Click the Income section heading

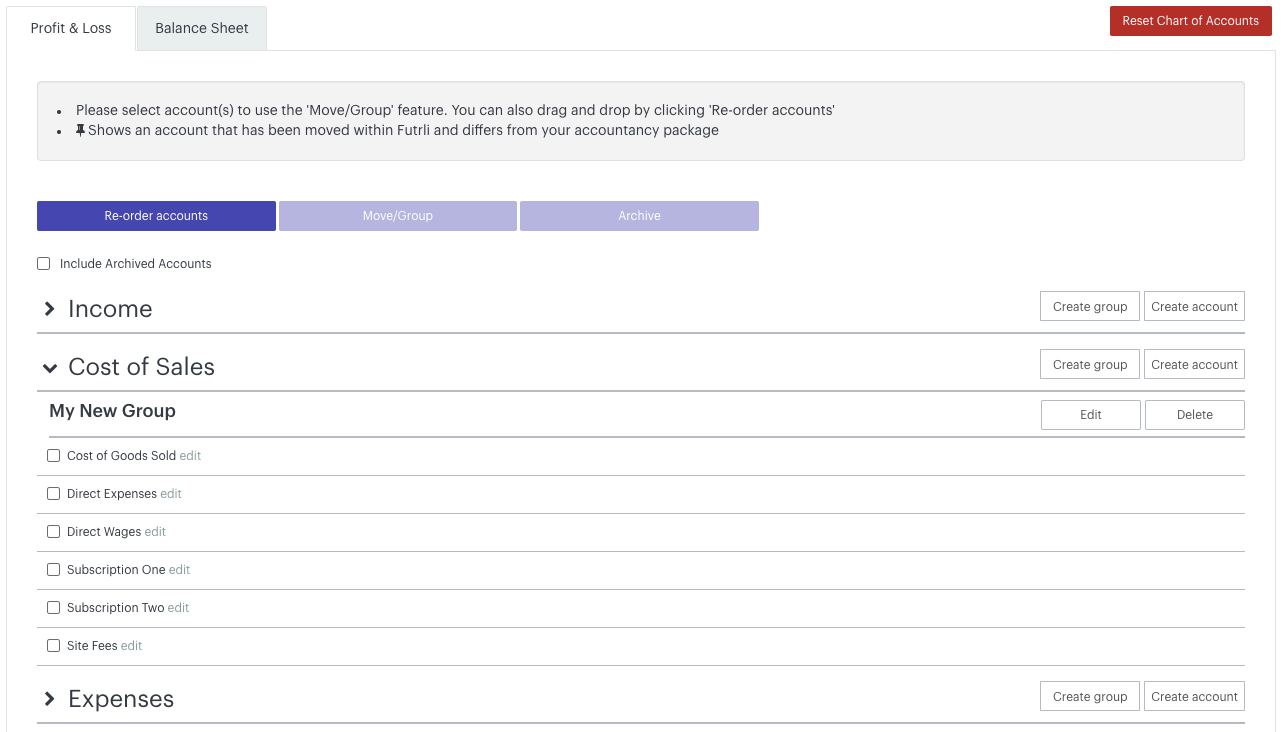click(110, 309)
